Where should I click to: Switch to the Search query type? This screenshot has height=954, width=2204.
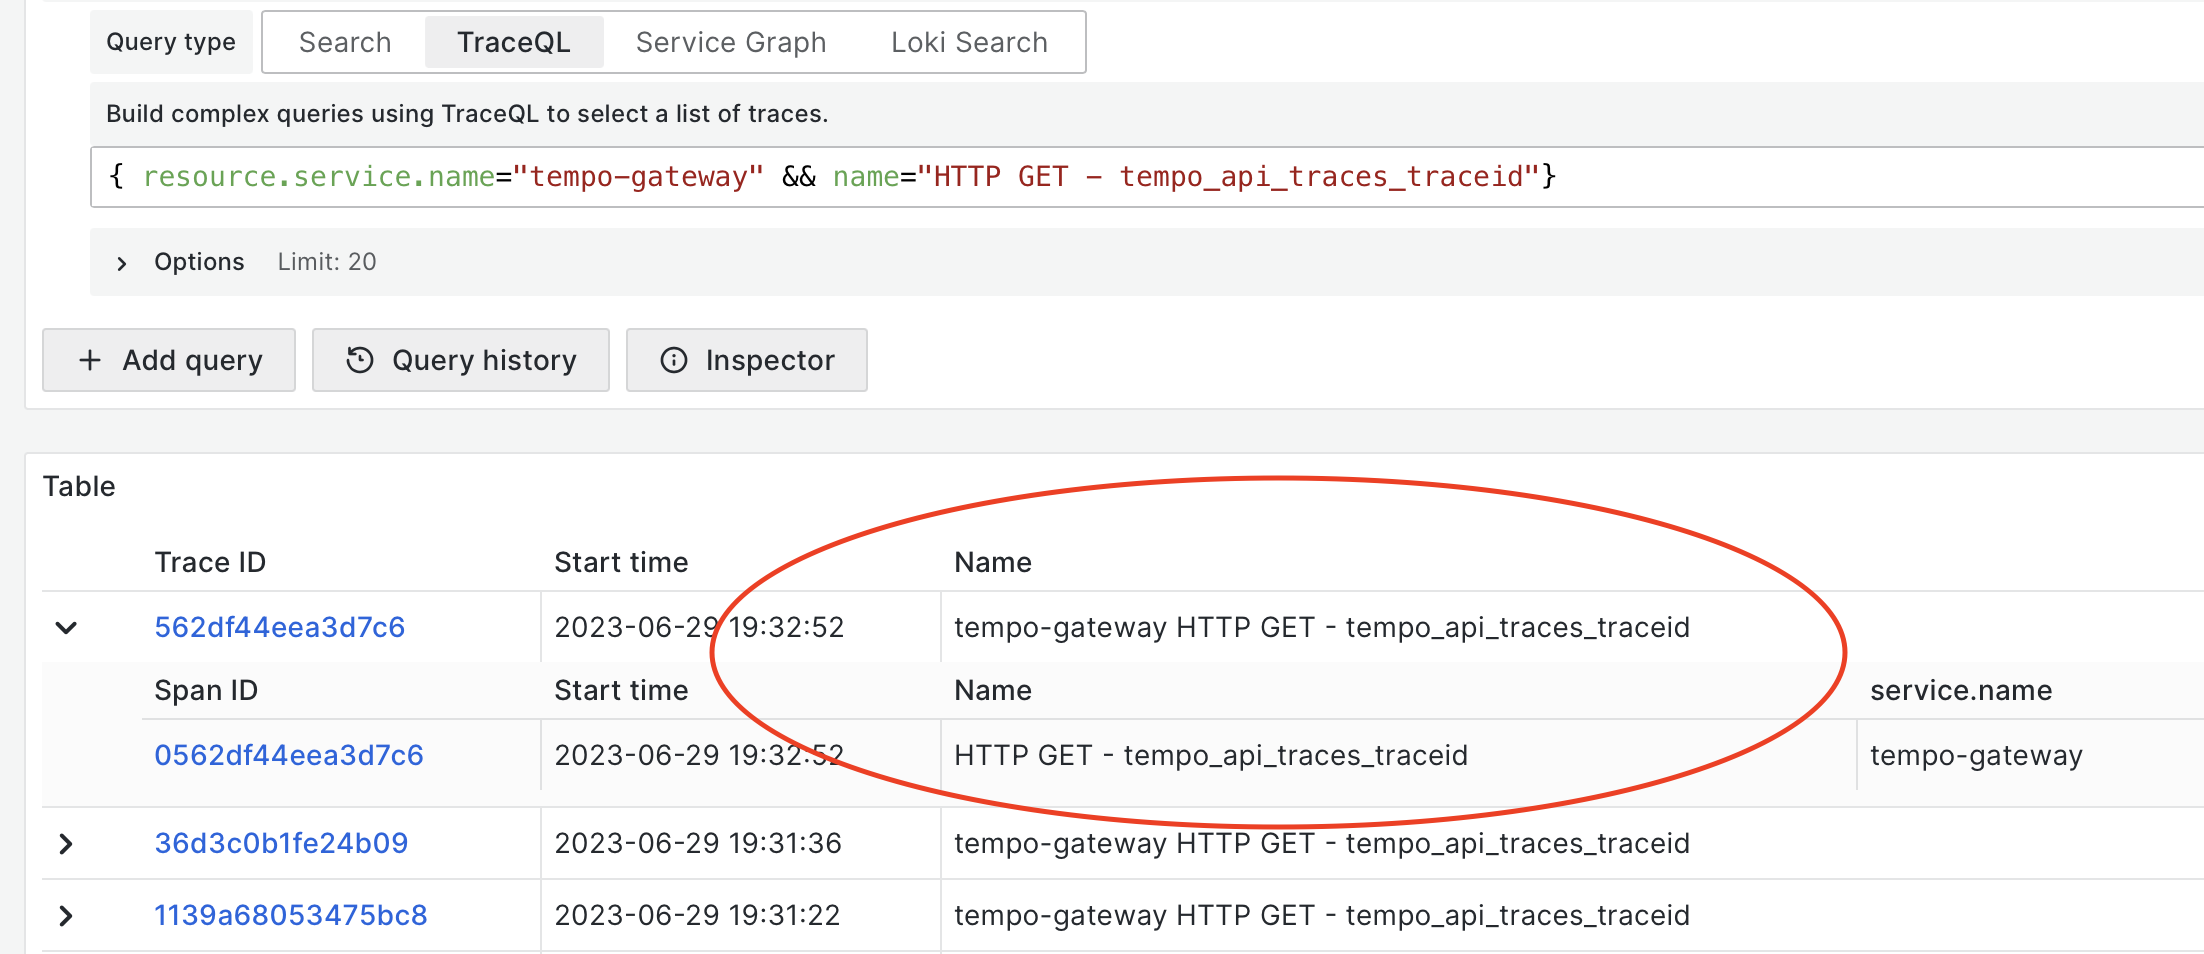click(344, 41)
